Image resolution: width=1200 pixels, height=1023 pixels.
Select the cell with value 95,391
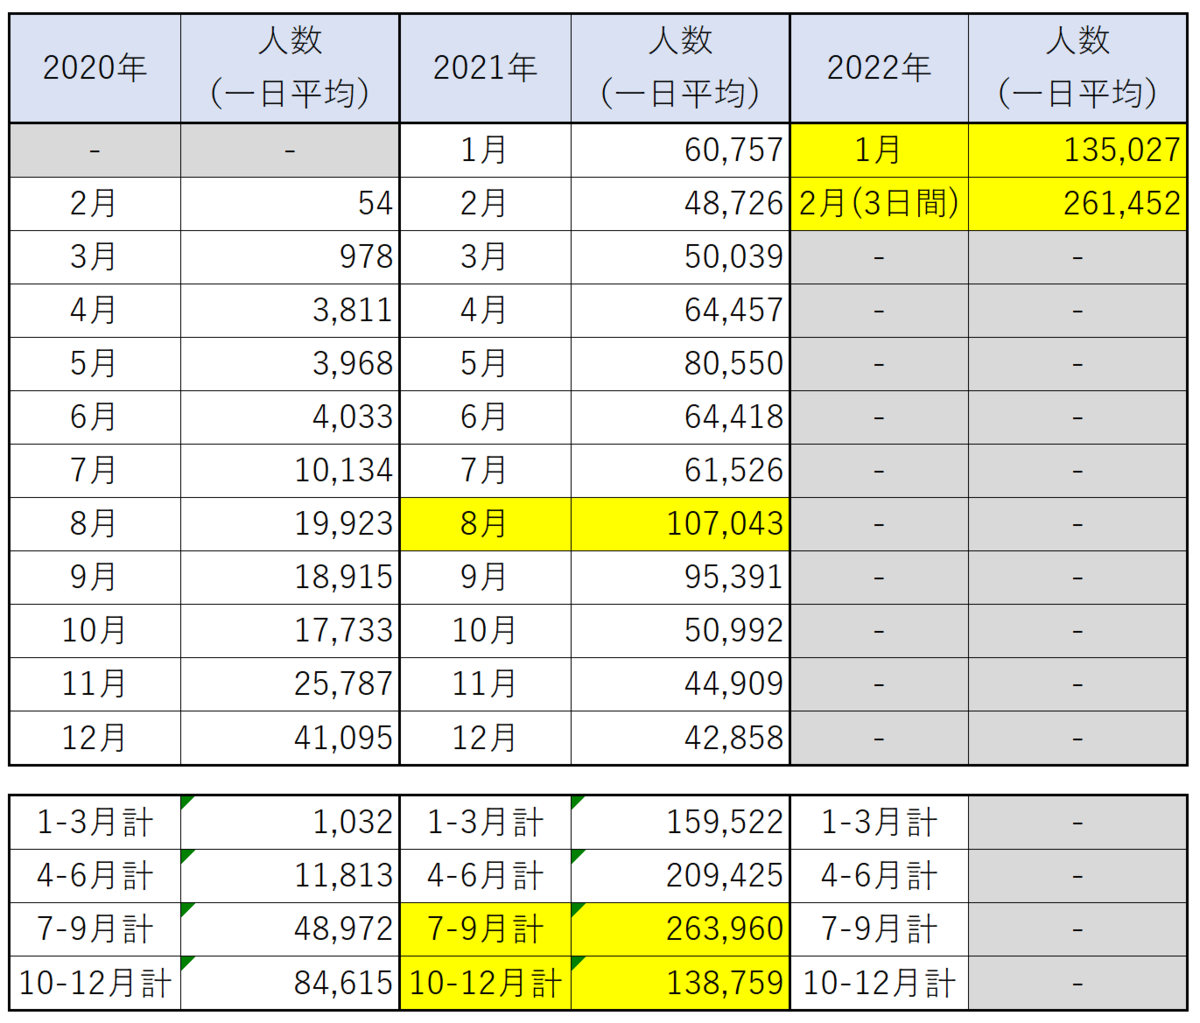[x=680, y=577]
